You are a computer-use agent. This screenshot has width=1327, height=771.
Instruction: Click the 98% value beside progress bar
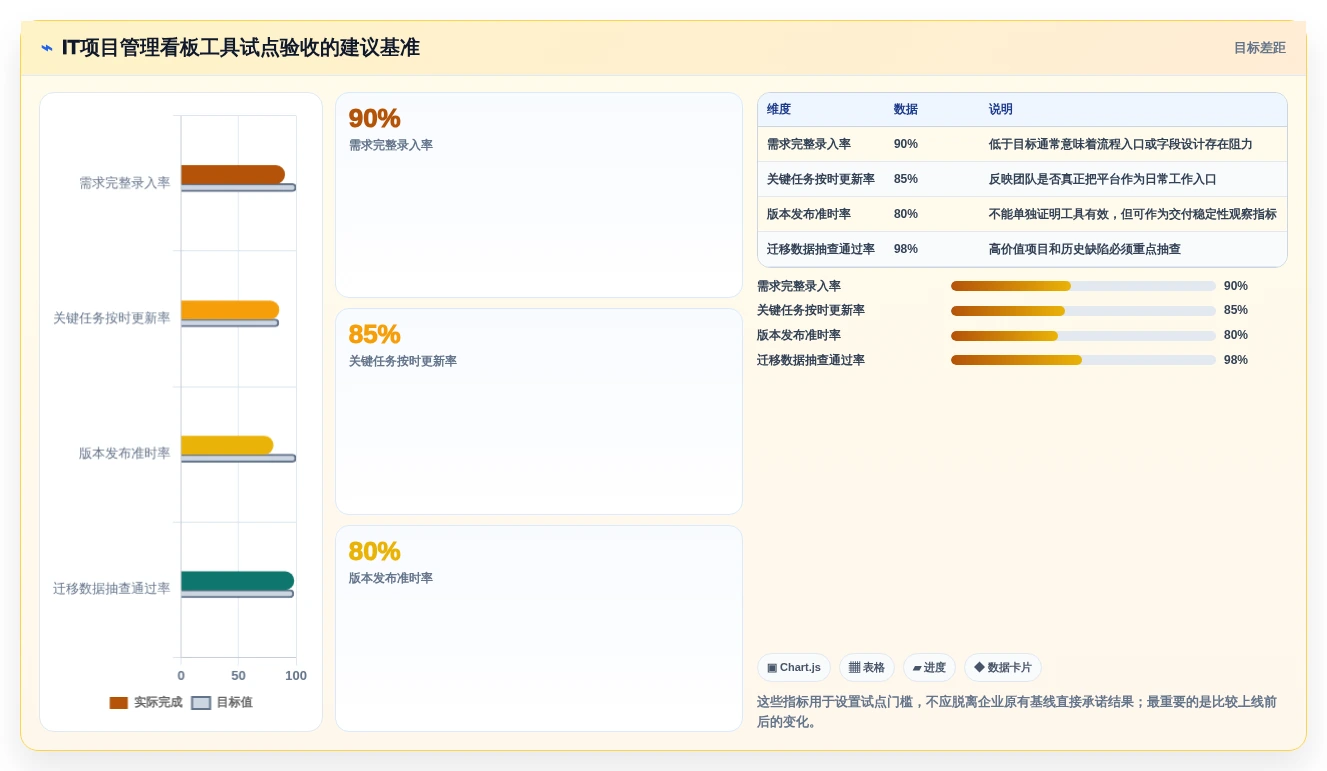click(x=1236, y=360)
